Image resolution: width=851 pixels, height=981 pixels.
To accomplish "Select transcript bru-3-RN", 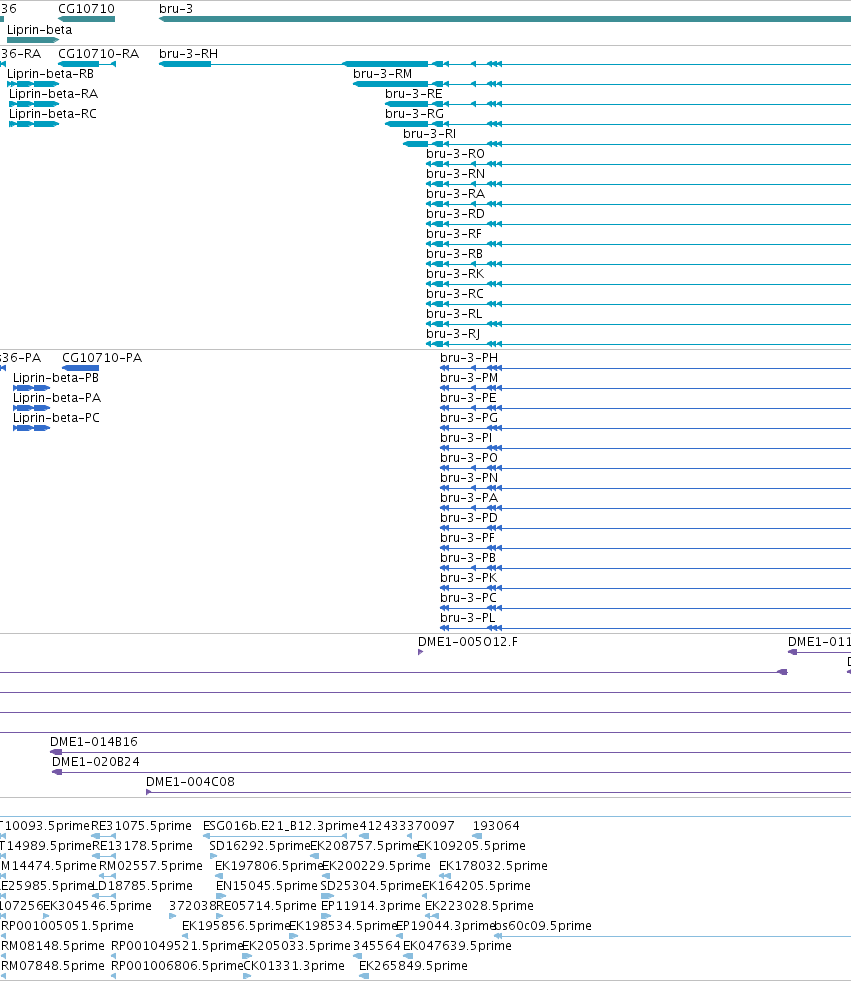I will click(456, 174).
